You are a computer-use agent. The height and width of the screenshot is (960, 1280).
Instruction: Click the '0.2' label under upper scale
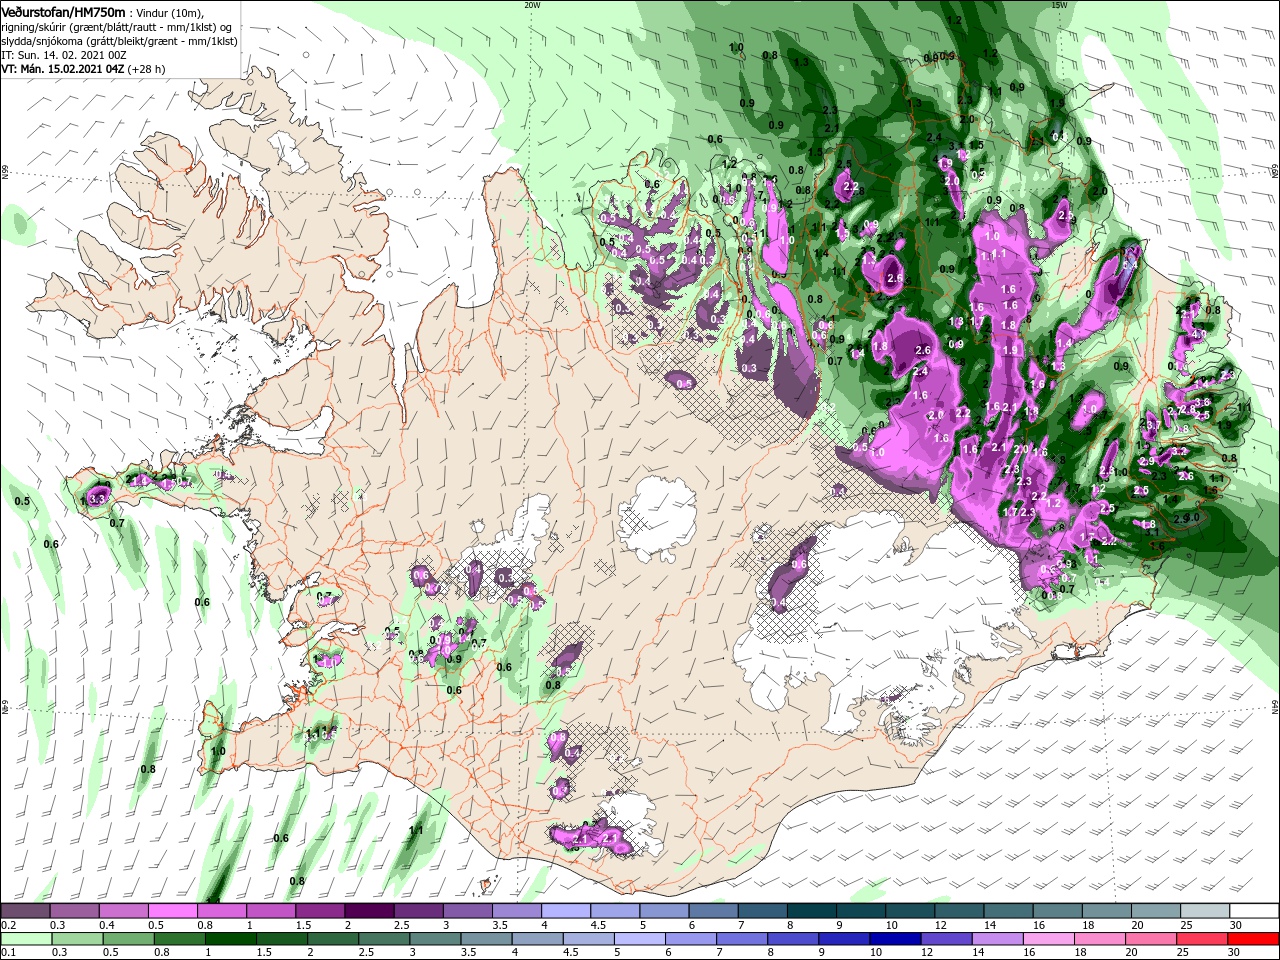(8, 925)
